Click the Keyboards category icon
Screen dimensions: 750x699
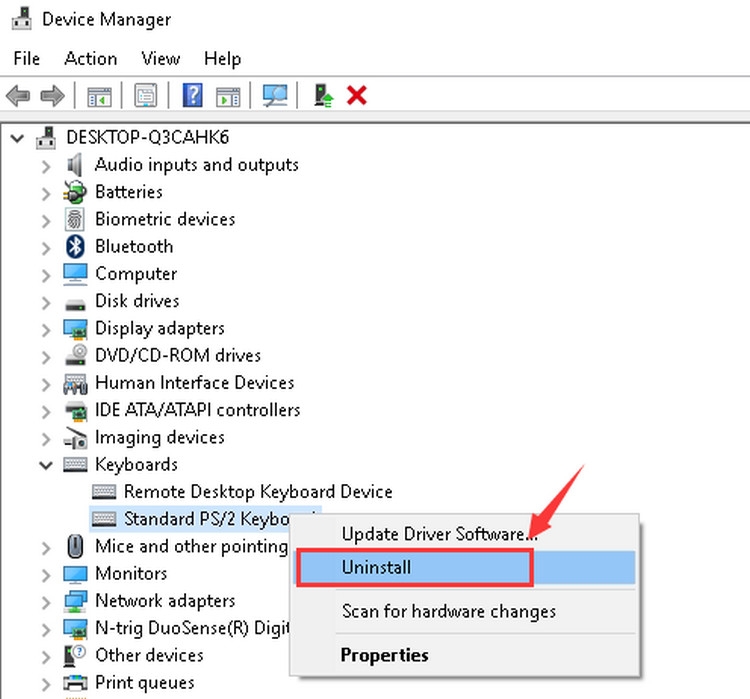[76, 465]
